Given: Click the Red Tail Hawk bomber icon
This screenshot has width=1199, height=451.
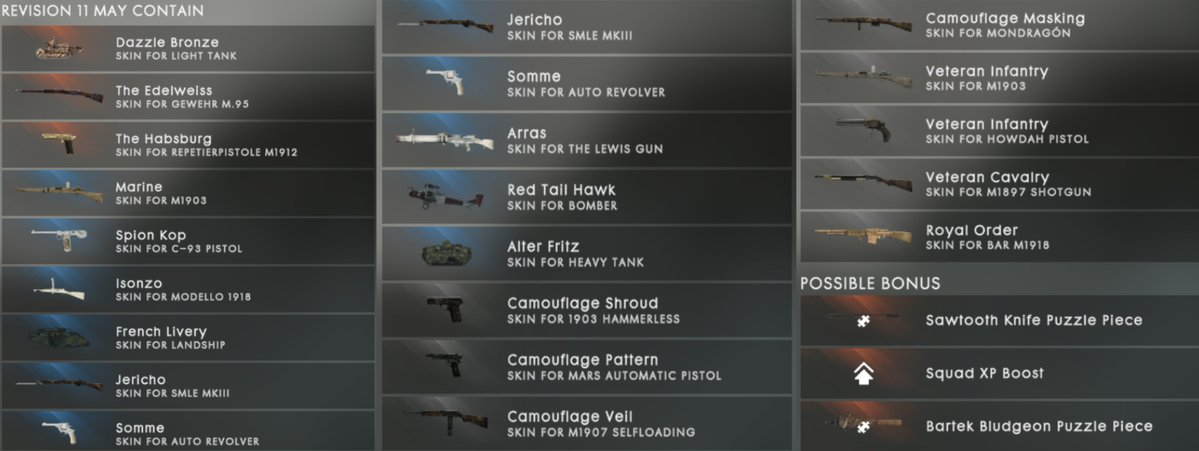Looking at the screenshot, I should point(445,196).
